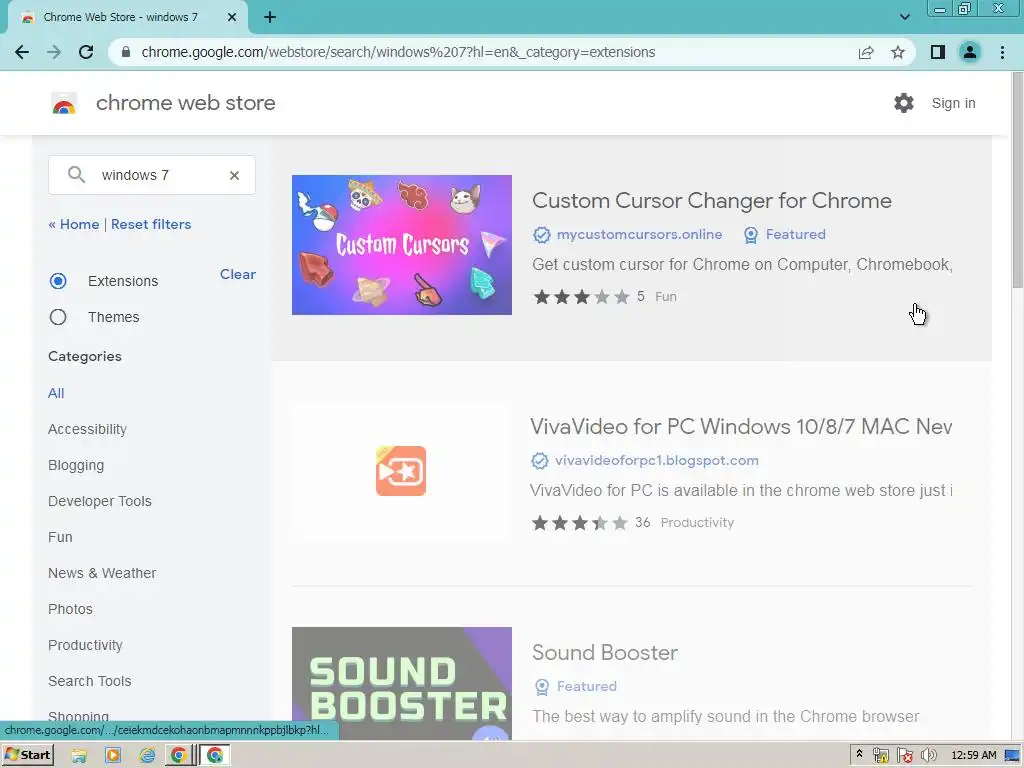
Task: Open VivaVideo for PC Windows title
Action: pos(741,426)
